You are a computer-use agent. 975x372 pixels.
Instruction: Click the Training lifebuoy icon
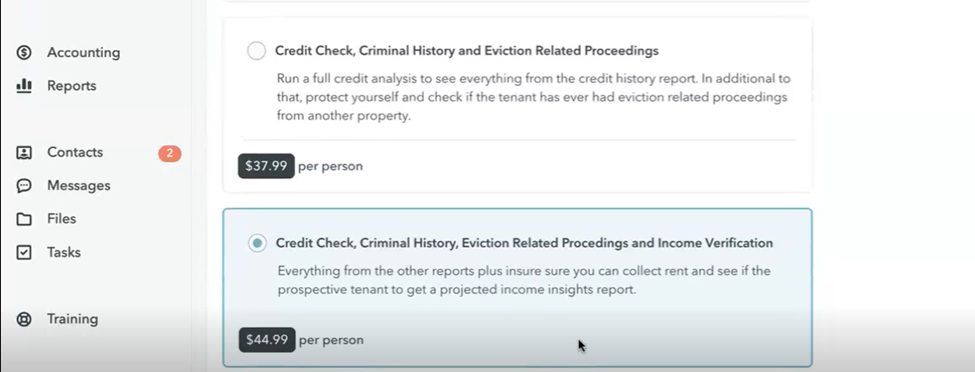tap(24, 319)
